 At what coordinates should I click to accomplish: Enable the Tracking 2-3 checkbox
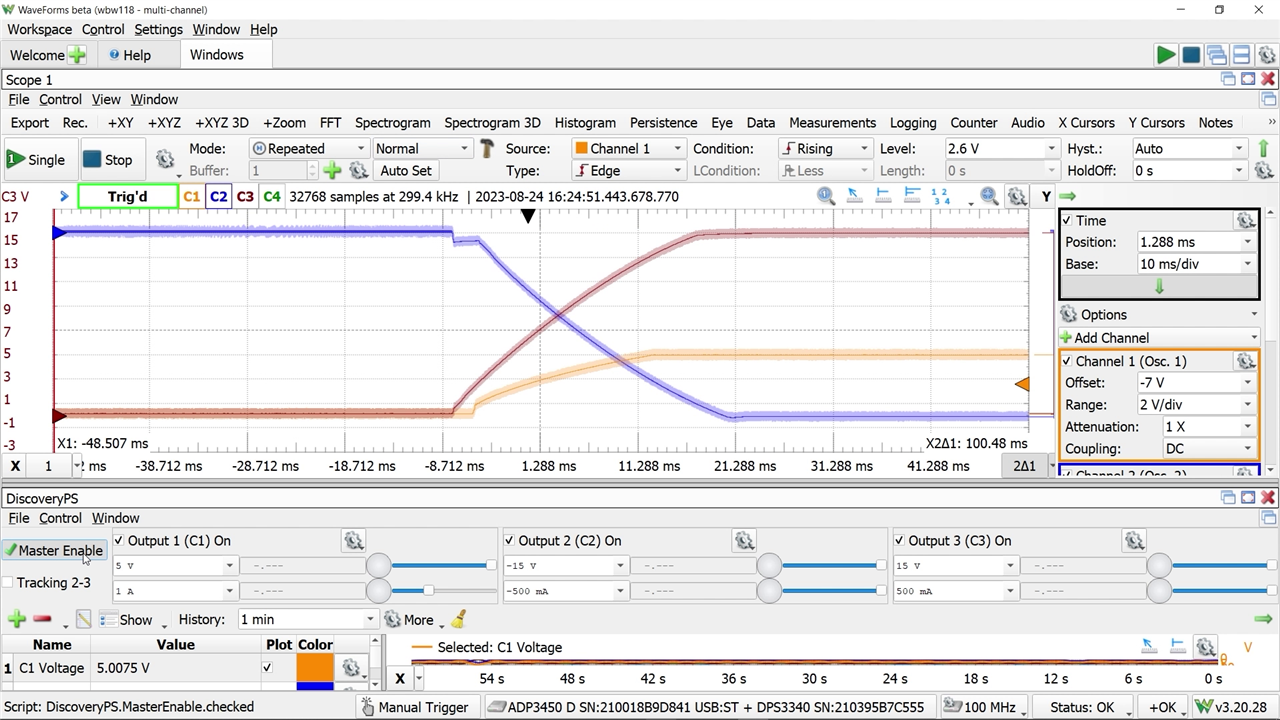8,583
